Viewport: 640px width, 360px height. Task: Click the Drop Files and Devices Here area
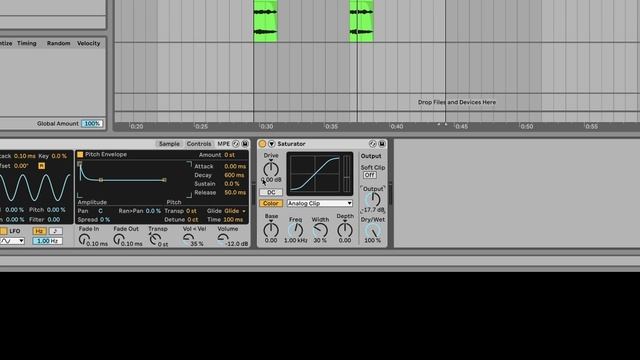tap(457, 102)
